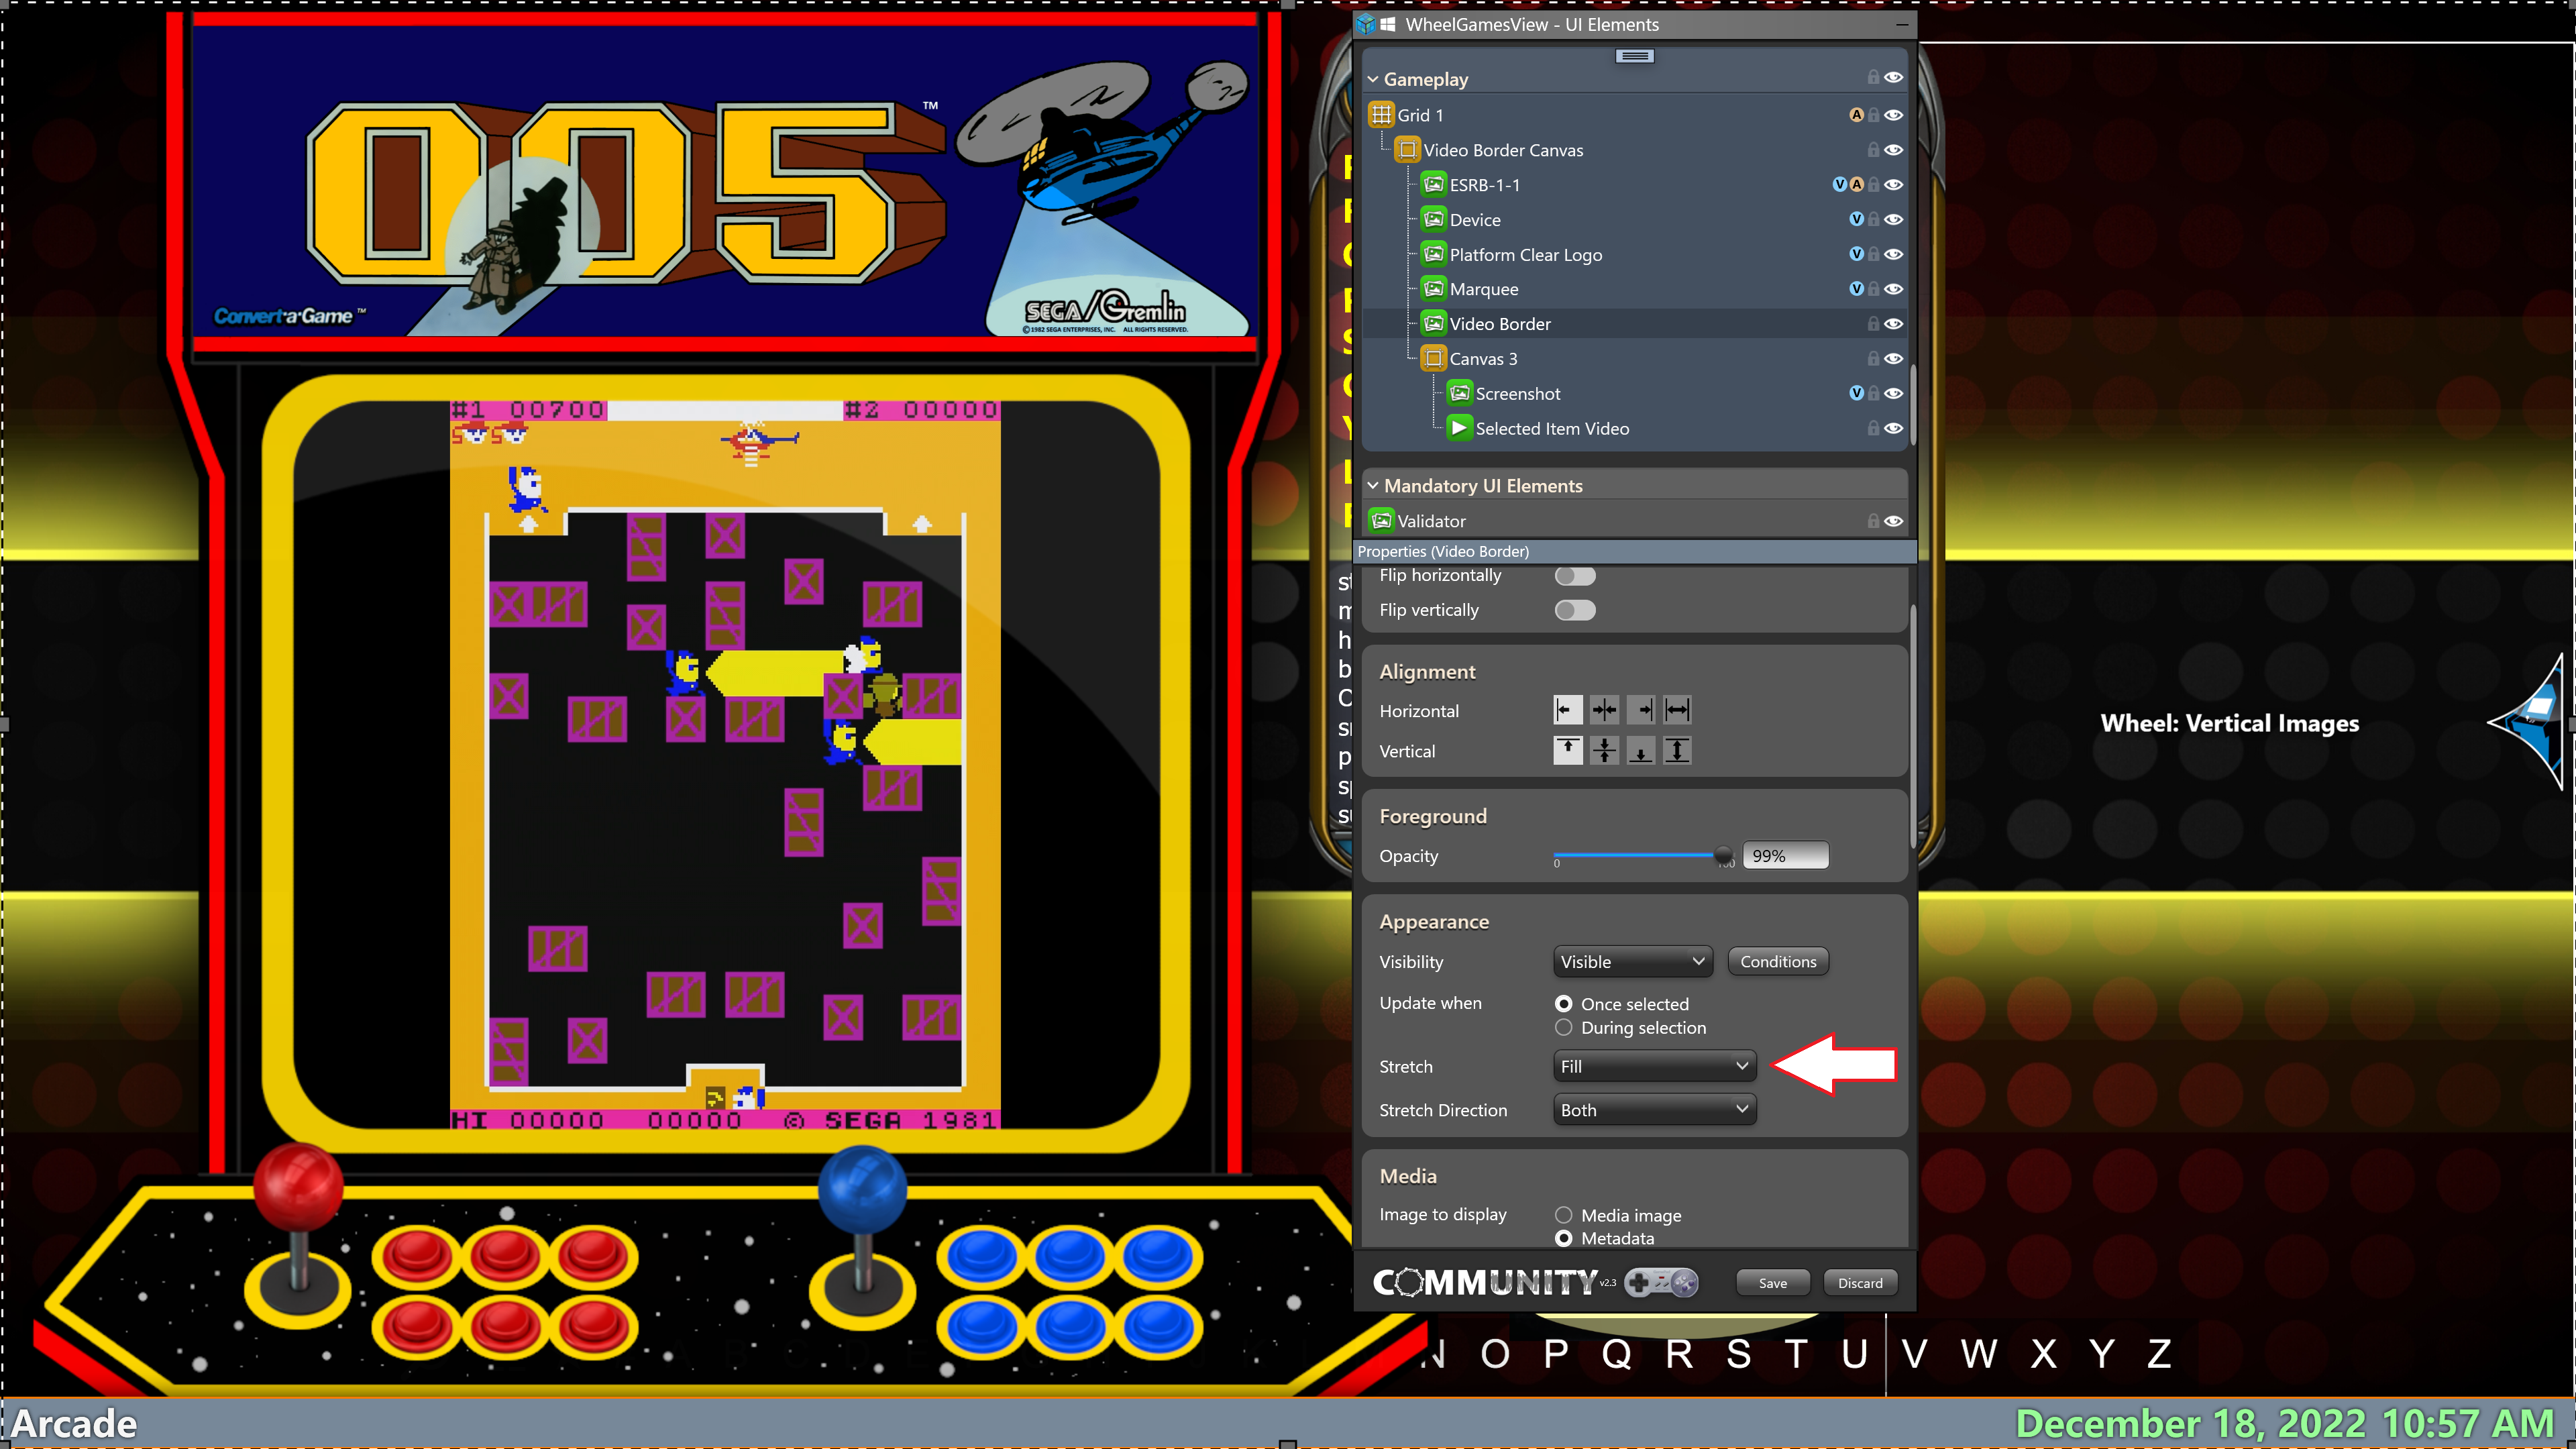The image size is (2576, 1449).
Task: Hide the Video Border element
Action: [x=1893, y=324]
